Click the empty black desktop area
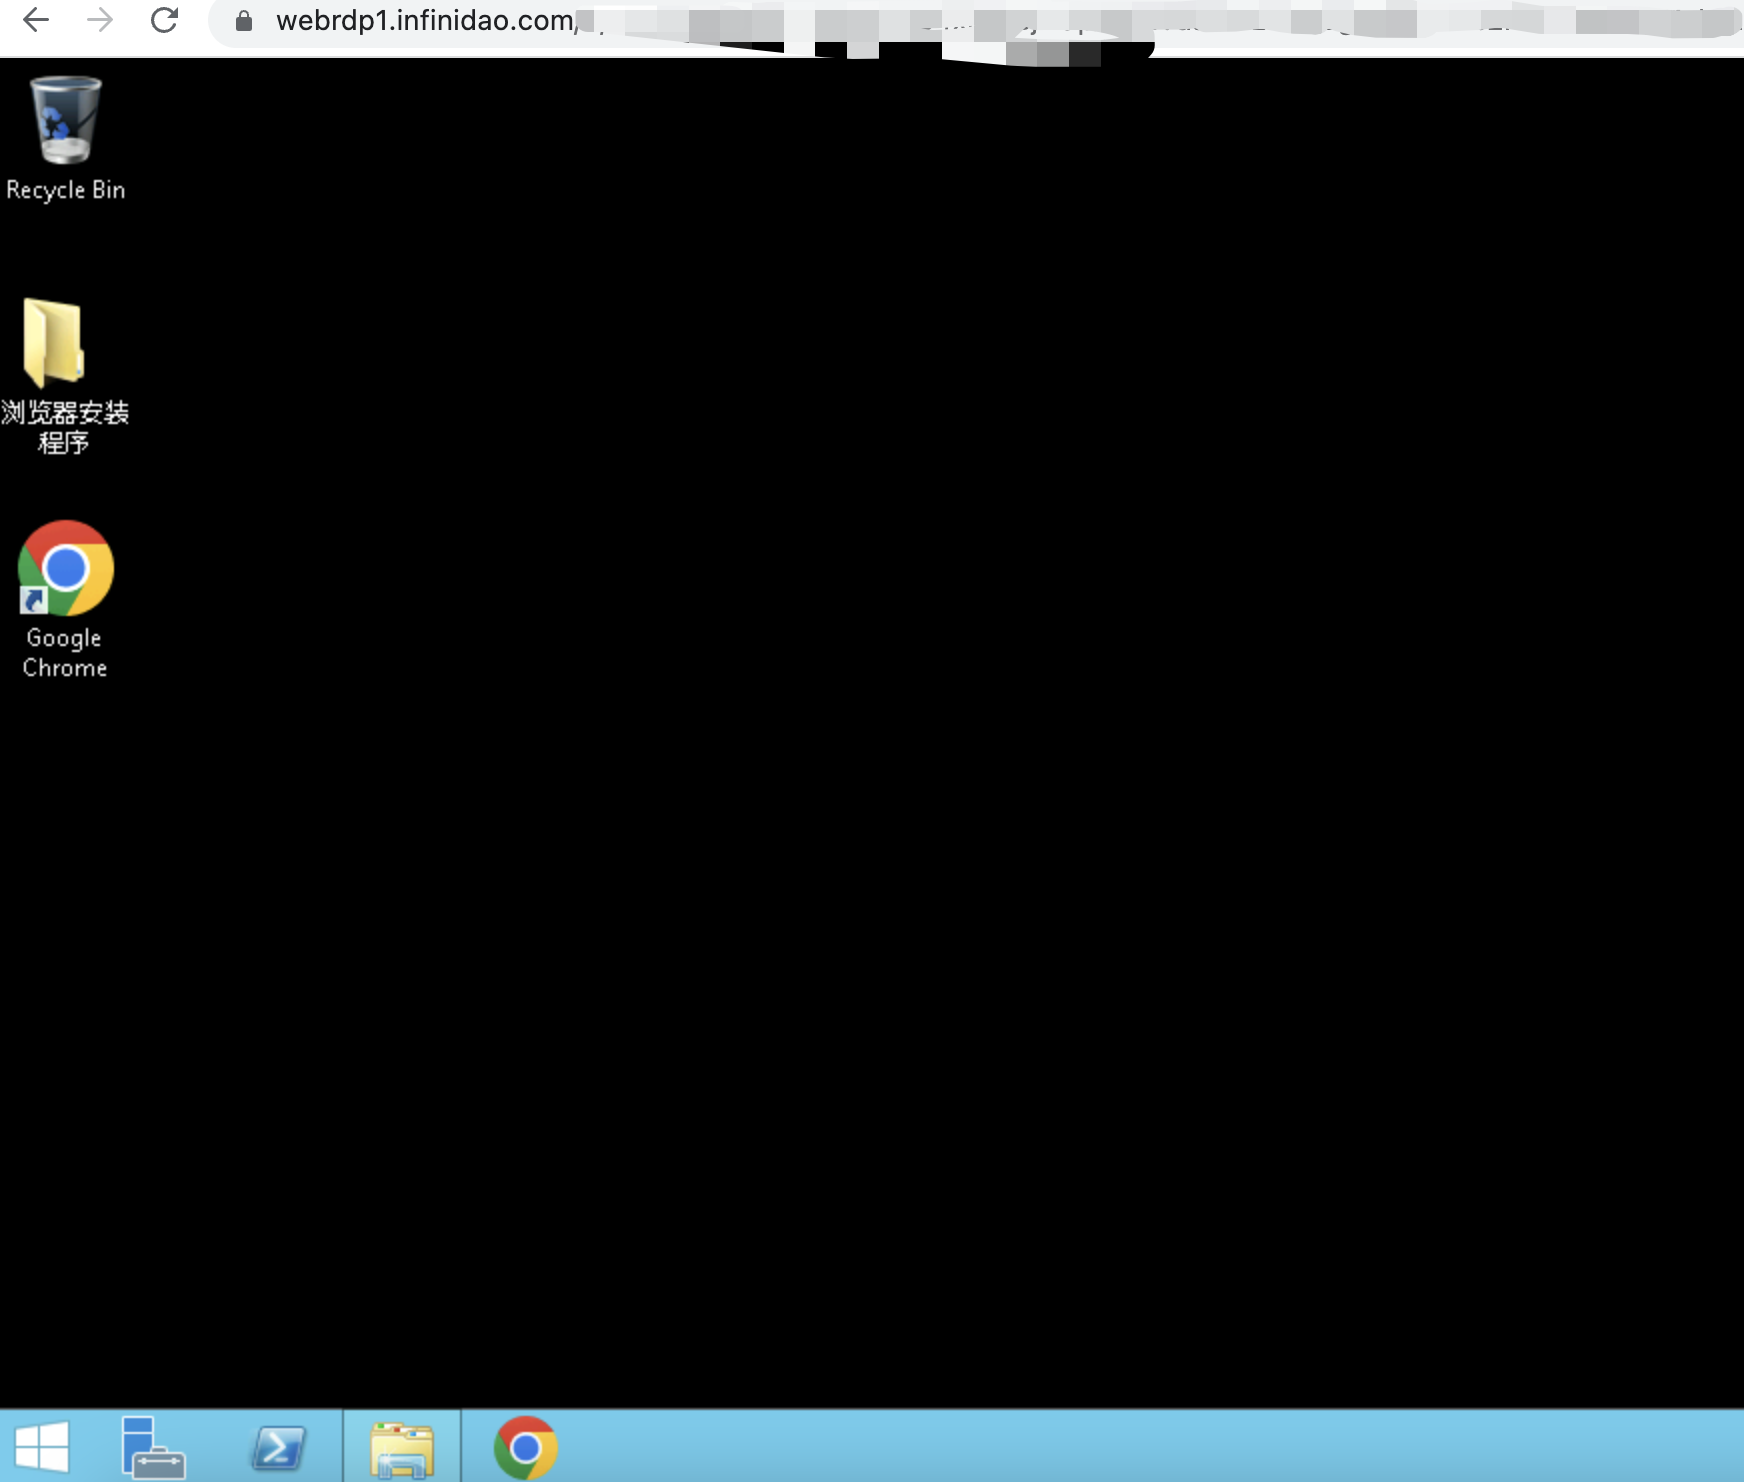The height and width of the screenshot is (1482, 1744). tap(900, 750)
